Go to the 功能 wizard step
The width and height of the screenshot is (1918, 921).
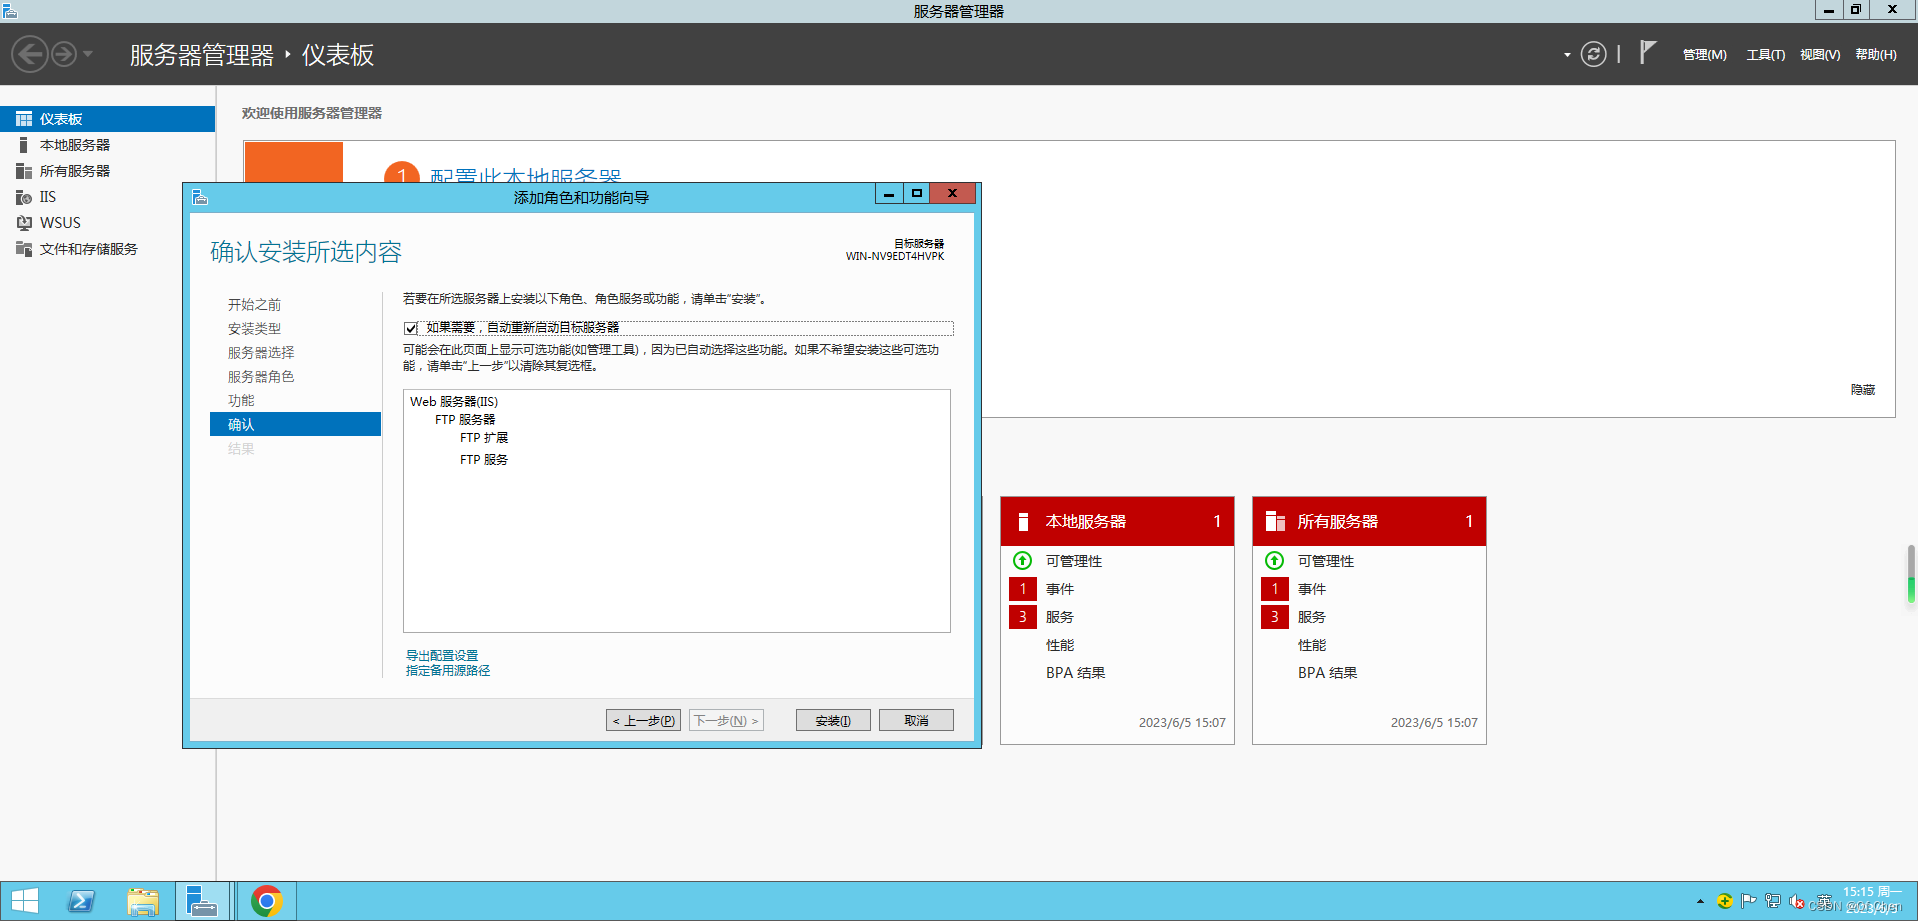coord(241,400)
